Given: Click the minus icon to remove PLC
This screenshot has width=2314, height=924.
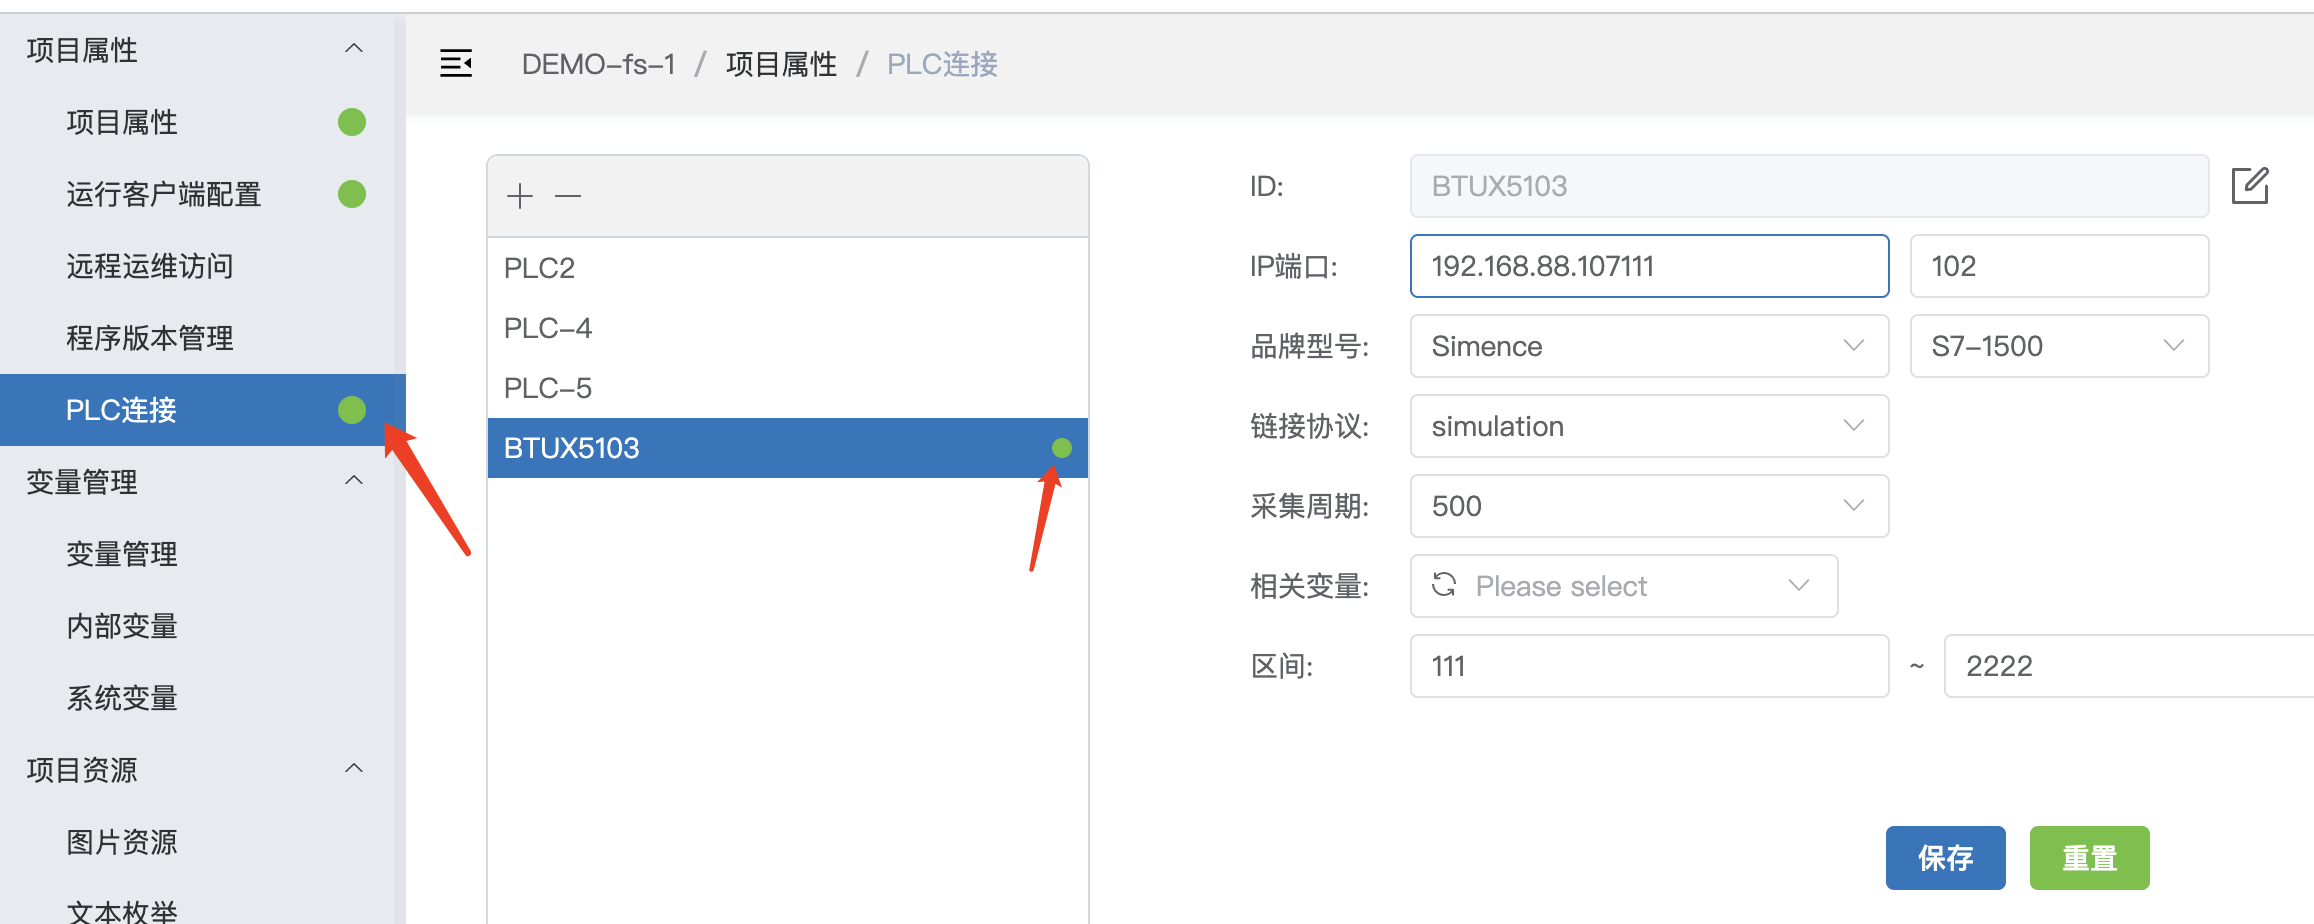Looking at the screenshot, I should [568, 196].
